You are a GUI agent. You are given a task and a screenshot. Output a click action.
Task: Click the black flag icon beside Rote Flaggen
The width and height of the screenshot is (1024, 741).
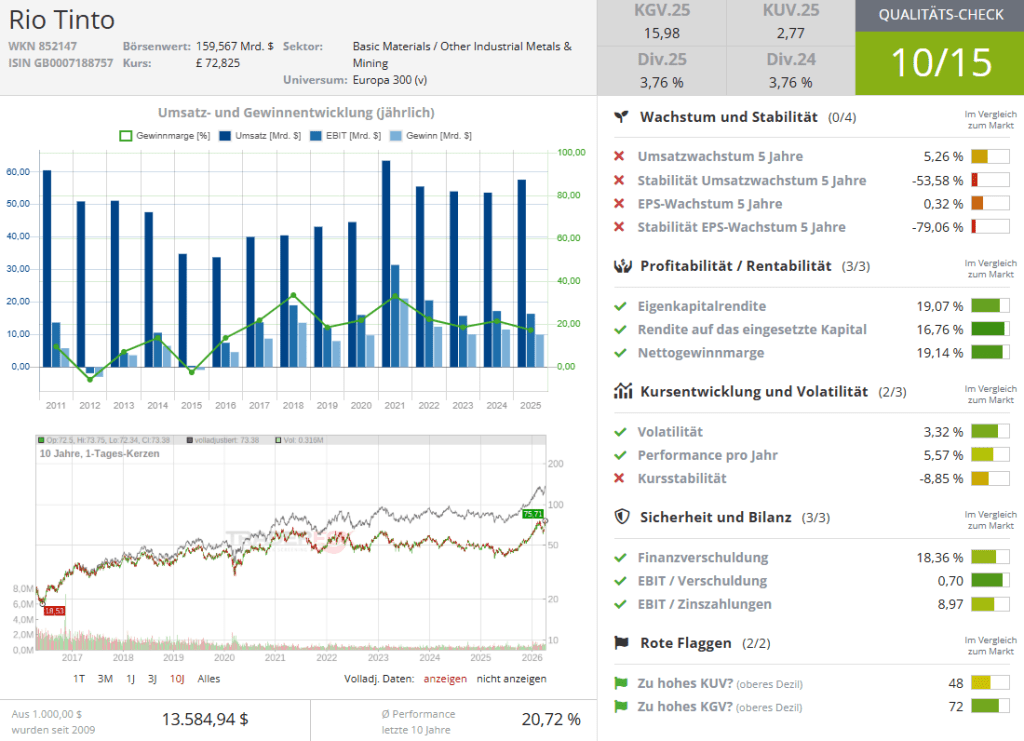pyautogui.click(x=621, y=643)
